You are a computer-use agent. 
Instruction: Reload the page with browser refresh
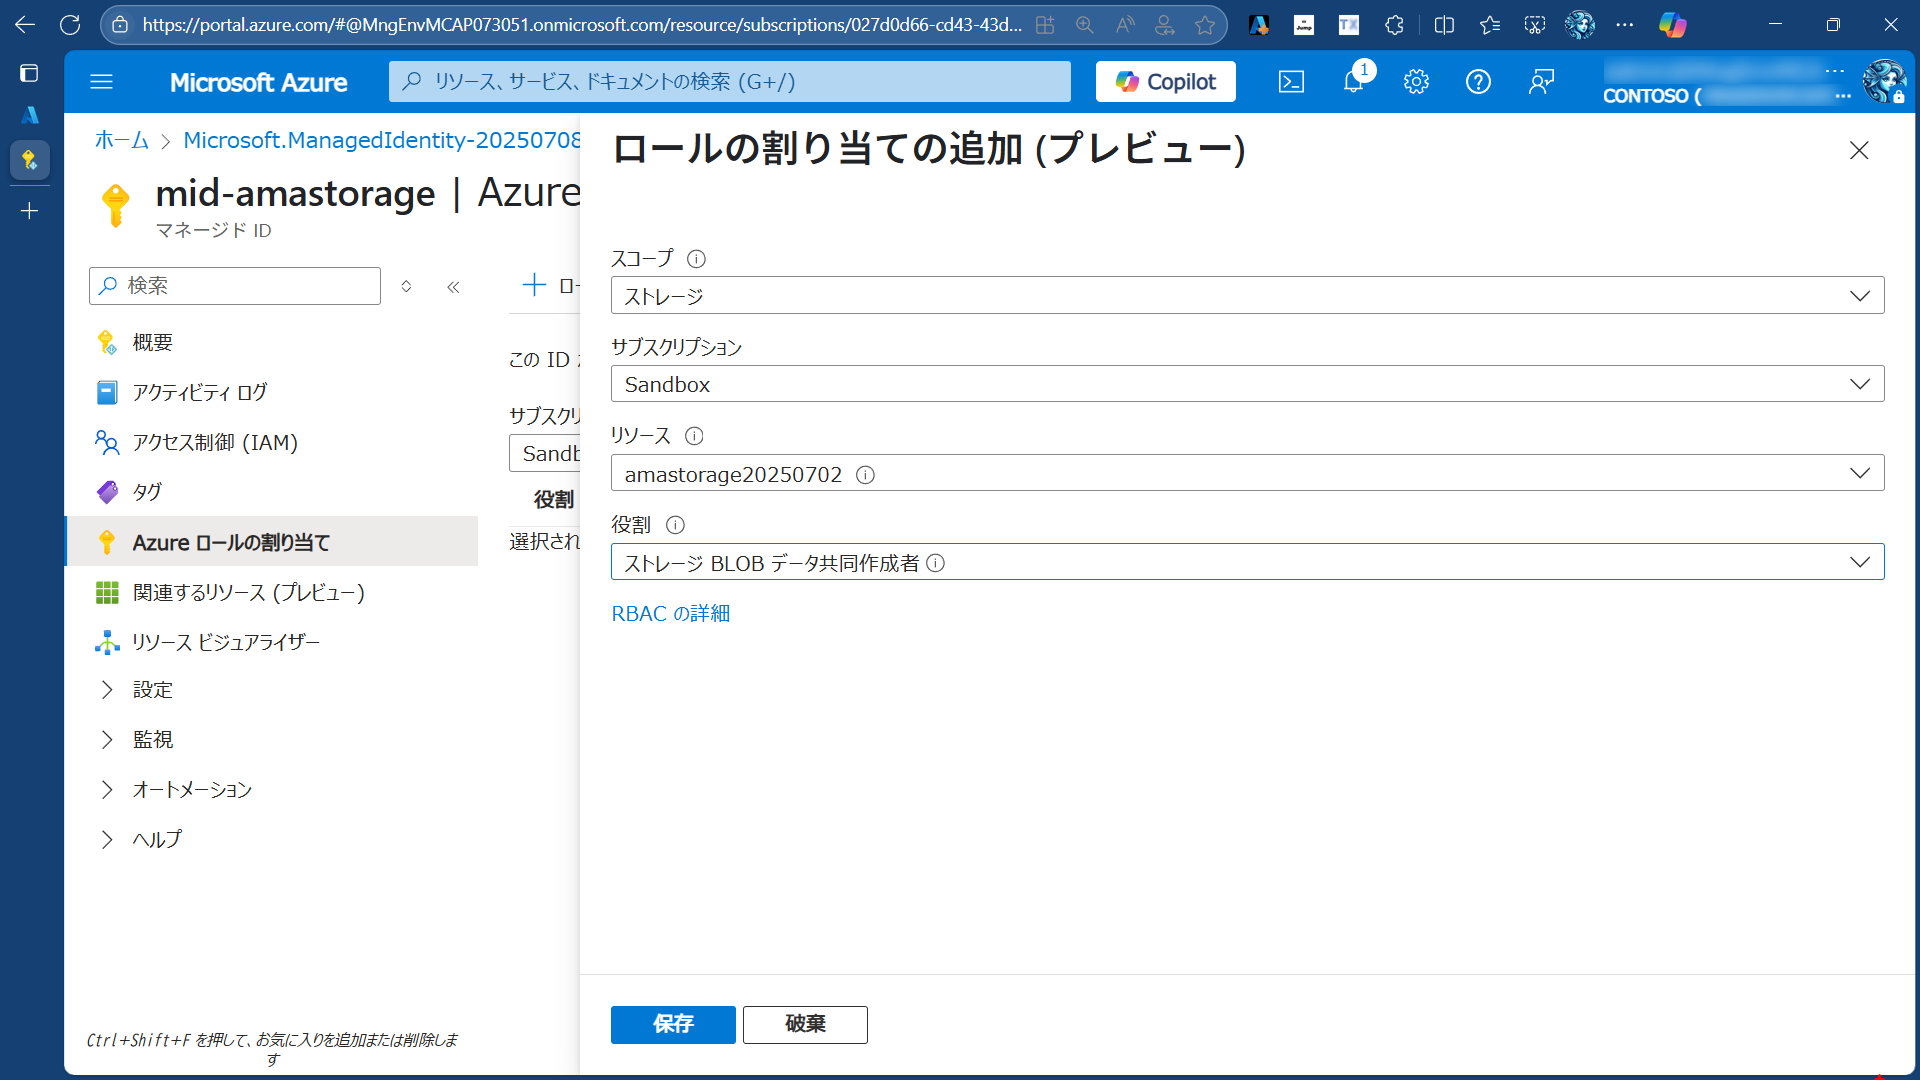point(70,25)
